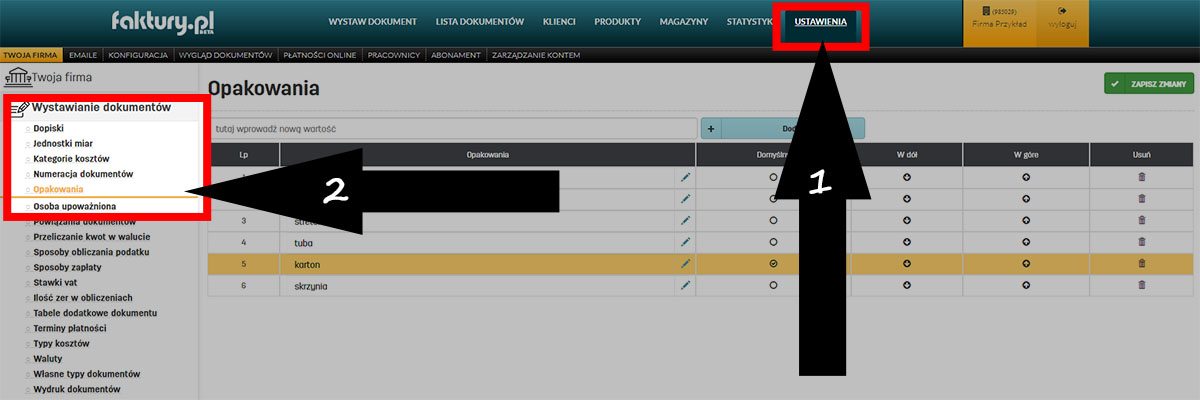The image size is (1200, 400).
Task: Click the faktury.pl logo
Action: pyautogui.click(x=163, y=21)
